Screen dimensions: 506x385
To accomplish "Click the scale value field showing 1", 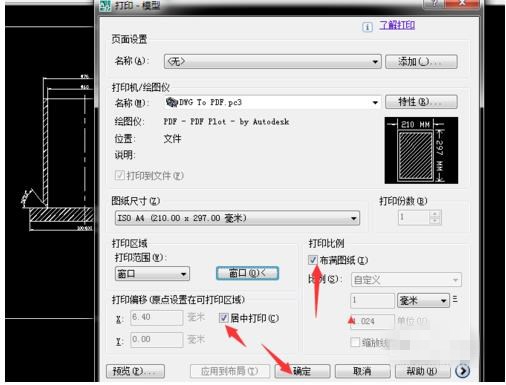I will pyautogui.click(x=372, y=300).
